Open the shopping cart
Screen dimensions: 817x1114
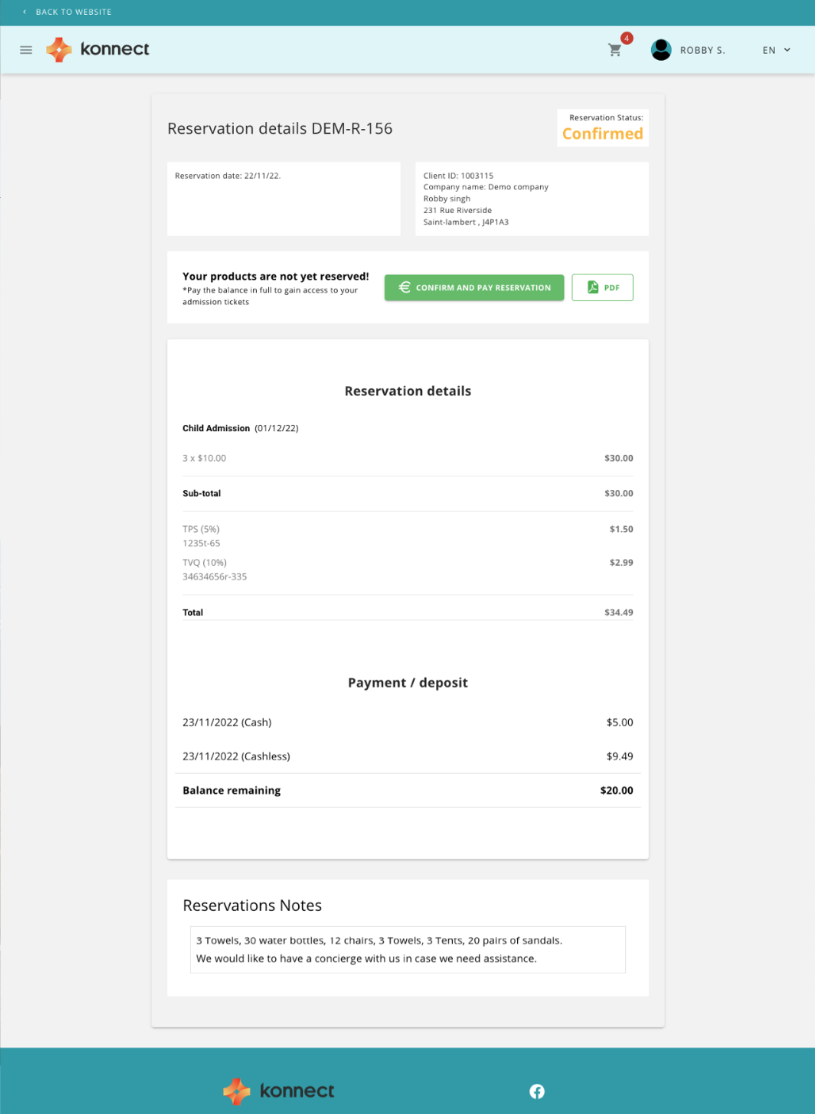click(x=615, y=50)
